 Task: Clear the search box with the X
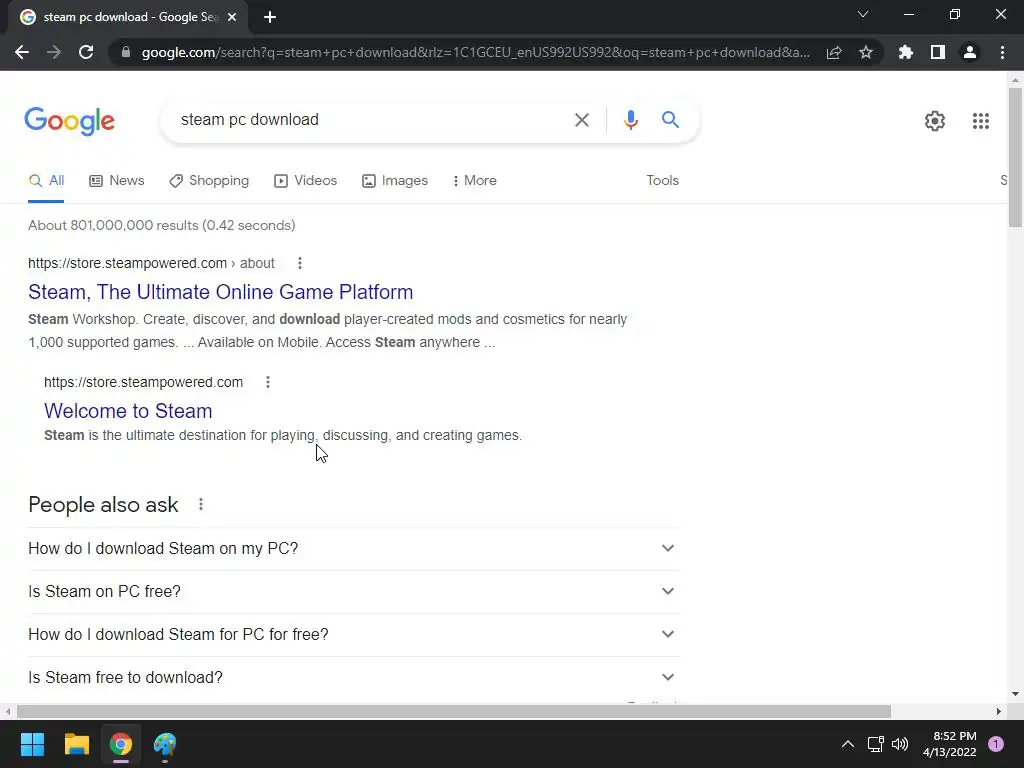[581, 120]
